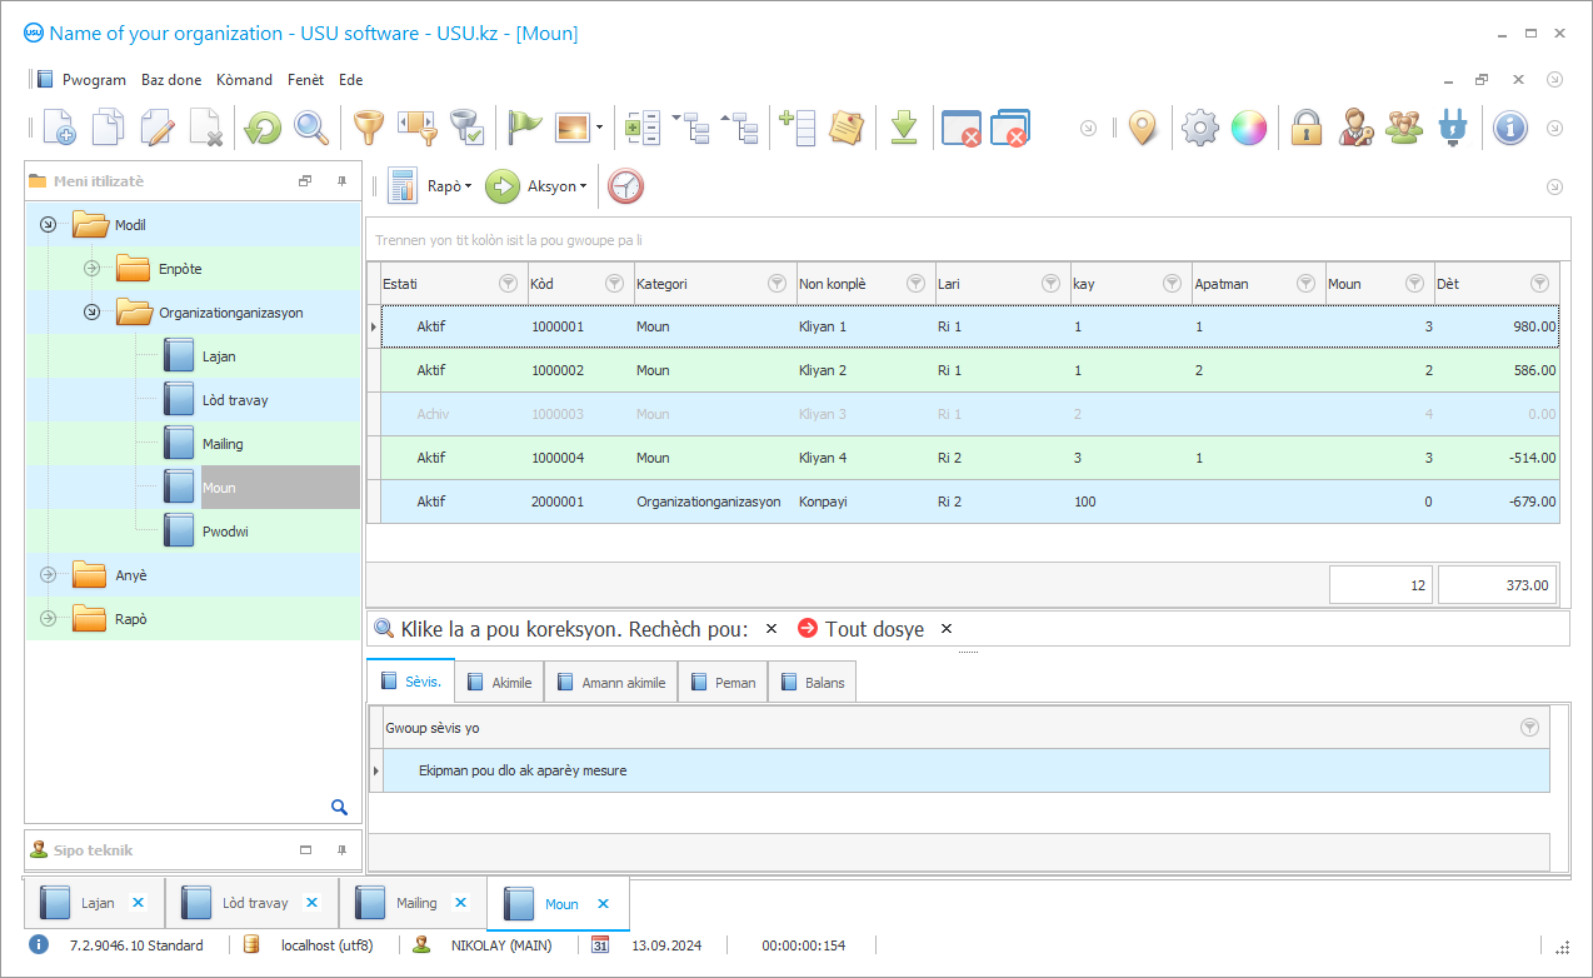Image resolution: width=1593 pixels, height=978 pixels.
Task: Expand the Rapò folder in tree
Action: [48, 619]
